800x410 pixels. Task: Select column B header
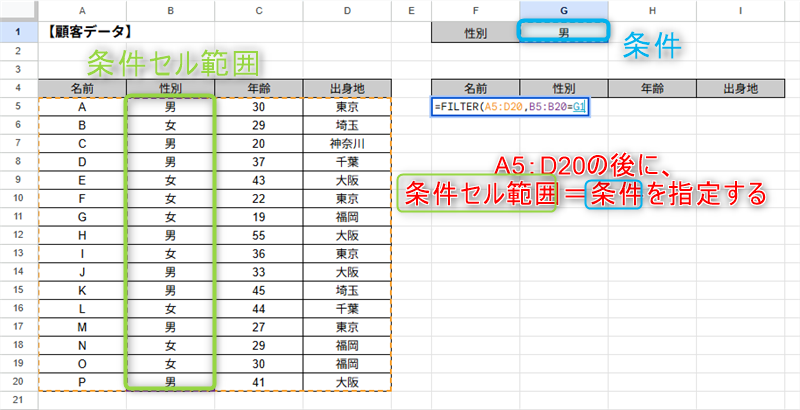coord(171,9)
